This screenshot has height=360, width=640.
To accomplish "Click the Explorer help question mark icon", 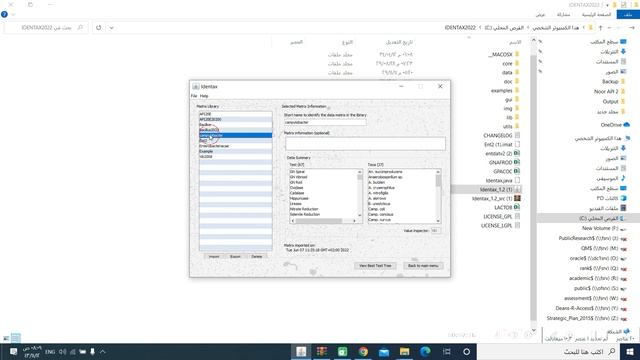I will pos(4,14).
